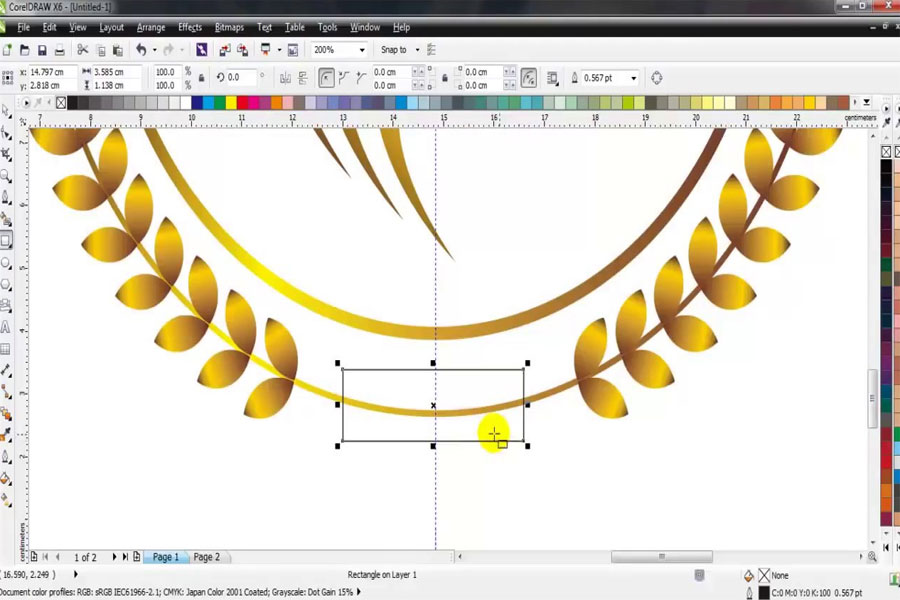This screenshot has height=600, width=900.
Task: Expand the color palette downward arrow
Action: 867,102
